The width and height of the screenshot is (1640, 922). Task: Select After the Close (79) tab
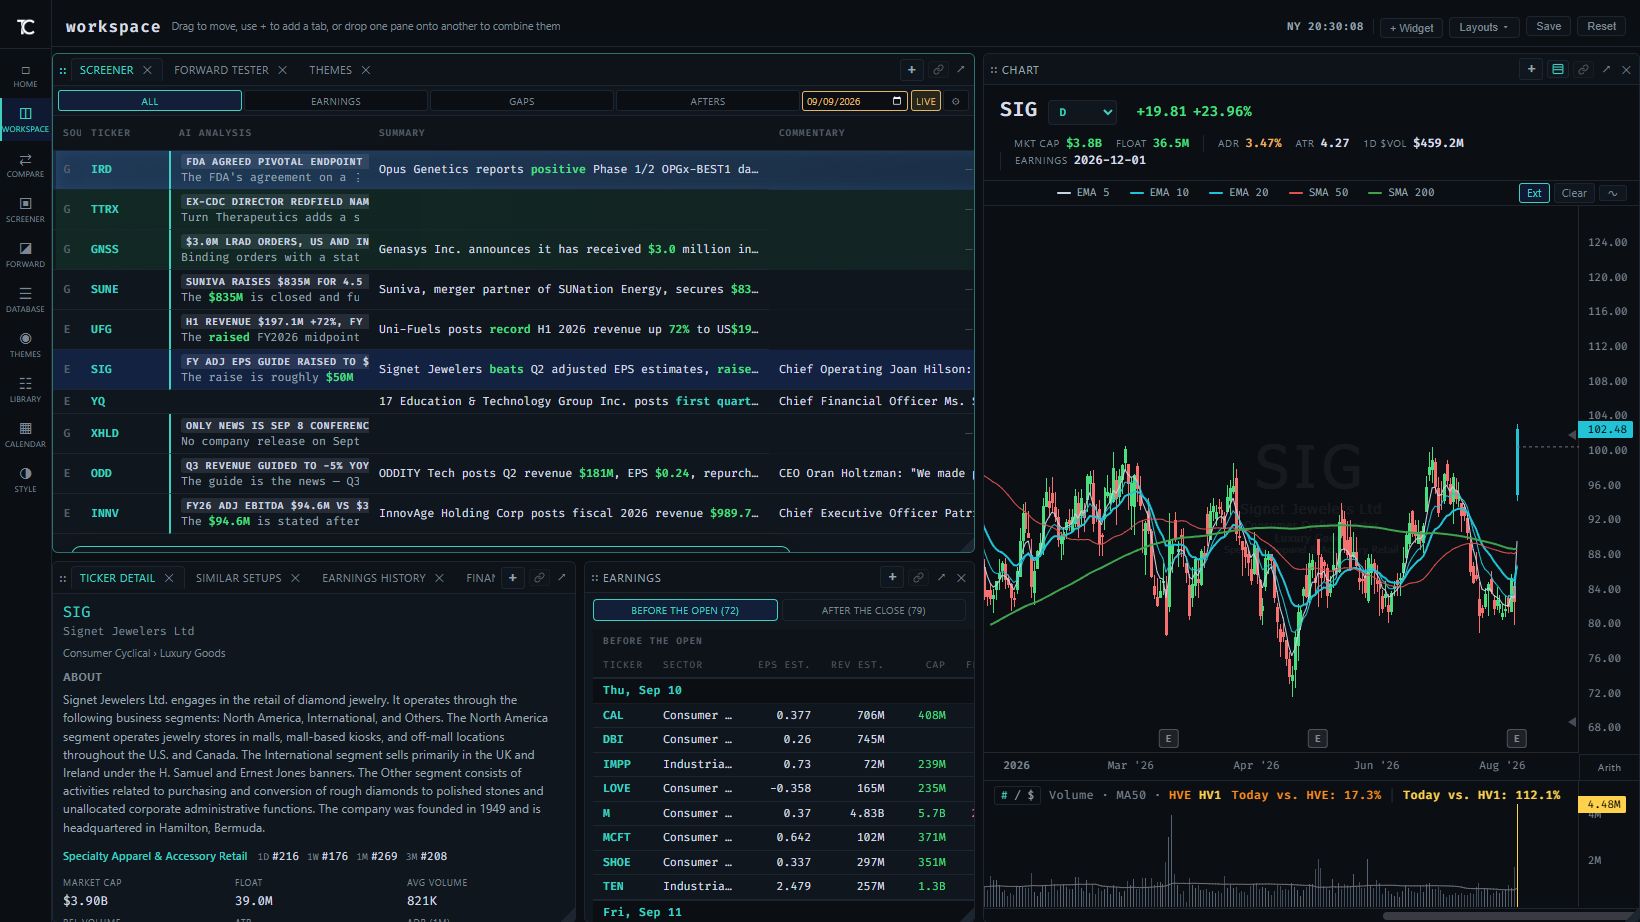click(x=873, y=610)
